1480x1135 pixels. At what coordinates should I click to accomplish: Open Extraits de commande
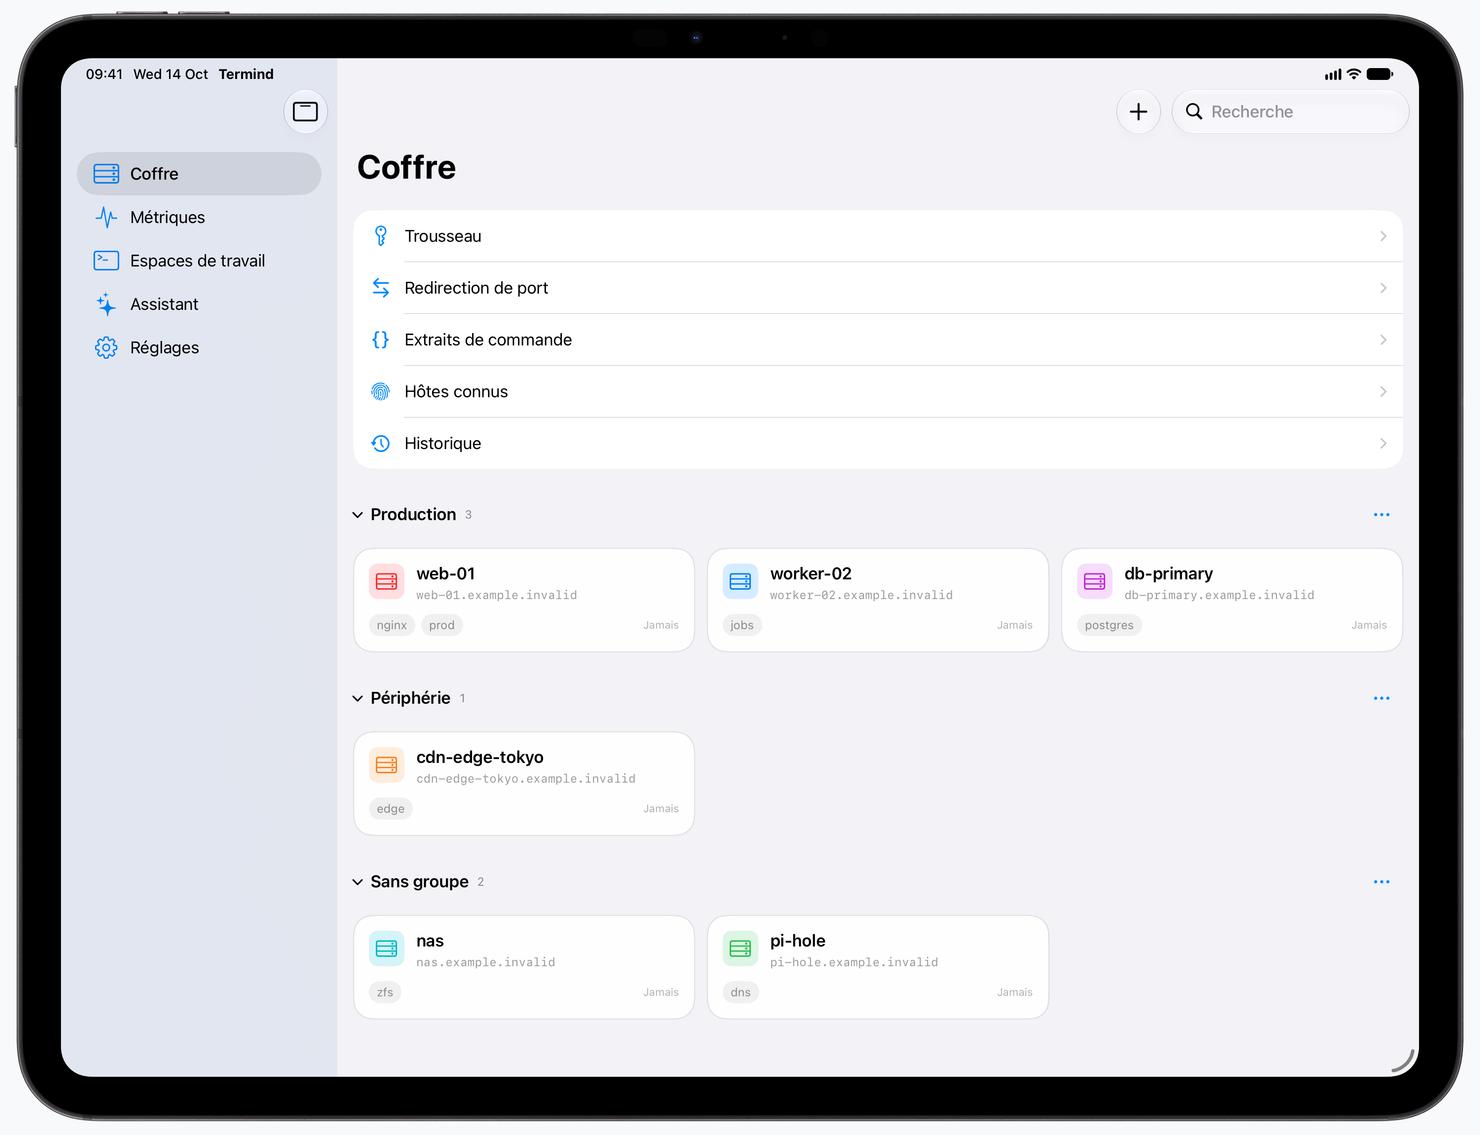coord(878,340)
